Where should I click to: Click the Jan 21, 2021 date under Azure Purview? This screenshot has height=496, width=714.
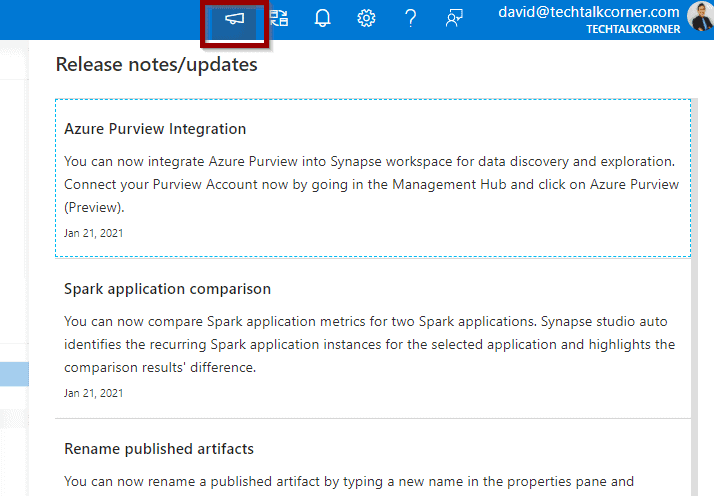93,233
